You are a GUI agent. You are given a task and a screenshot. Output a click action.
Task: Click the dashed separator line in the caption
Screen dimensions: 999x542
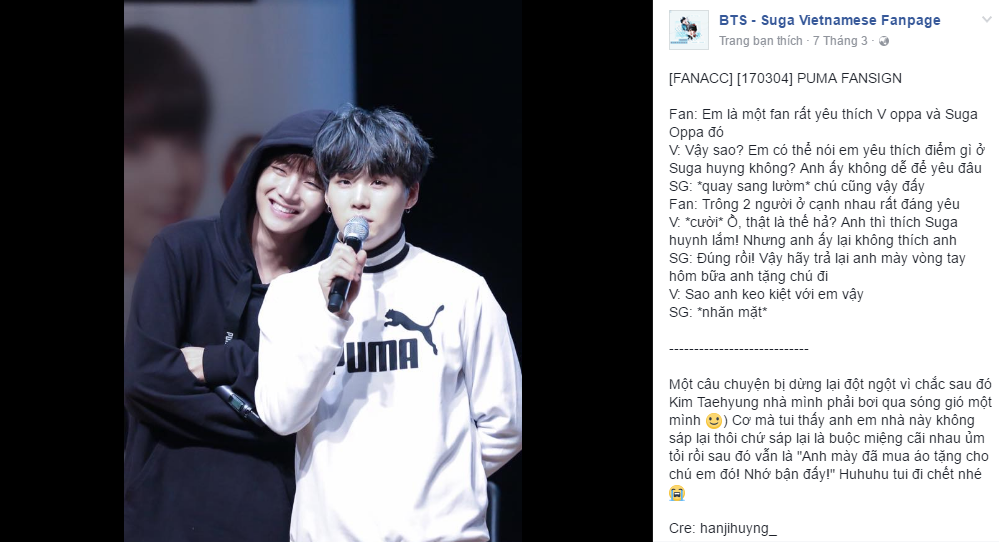click(738, 349)
